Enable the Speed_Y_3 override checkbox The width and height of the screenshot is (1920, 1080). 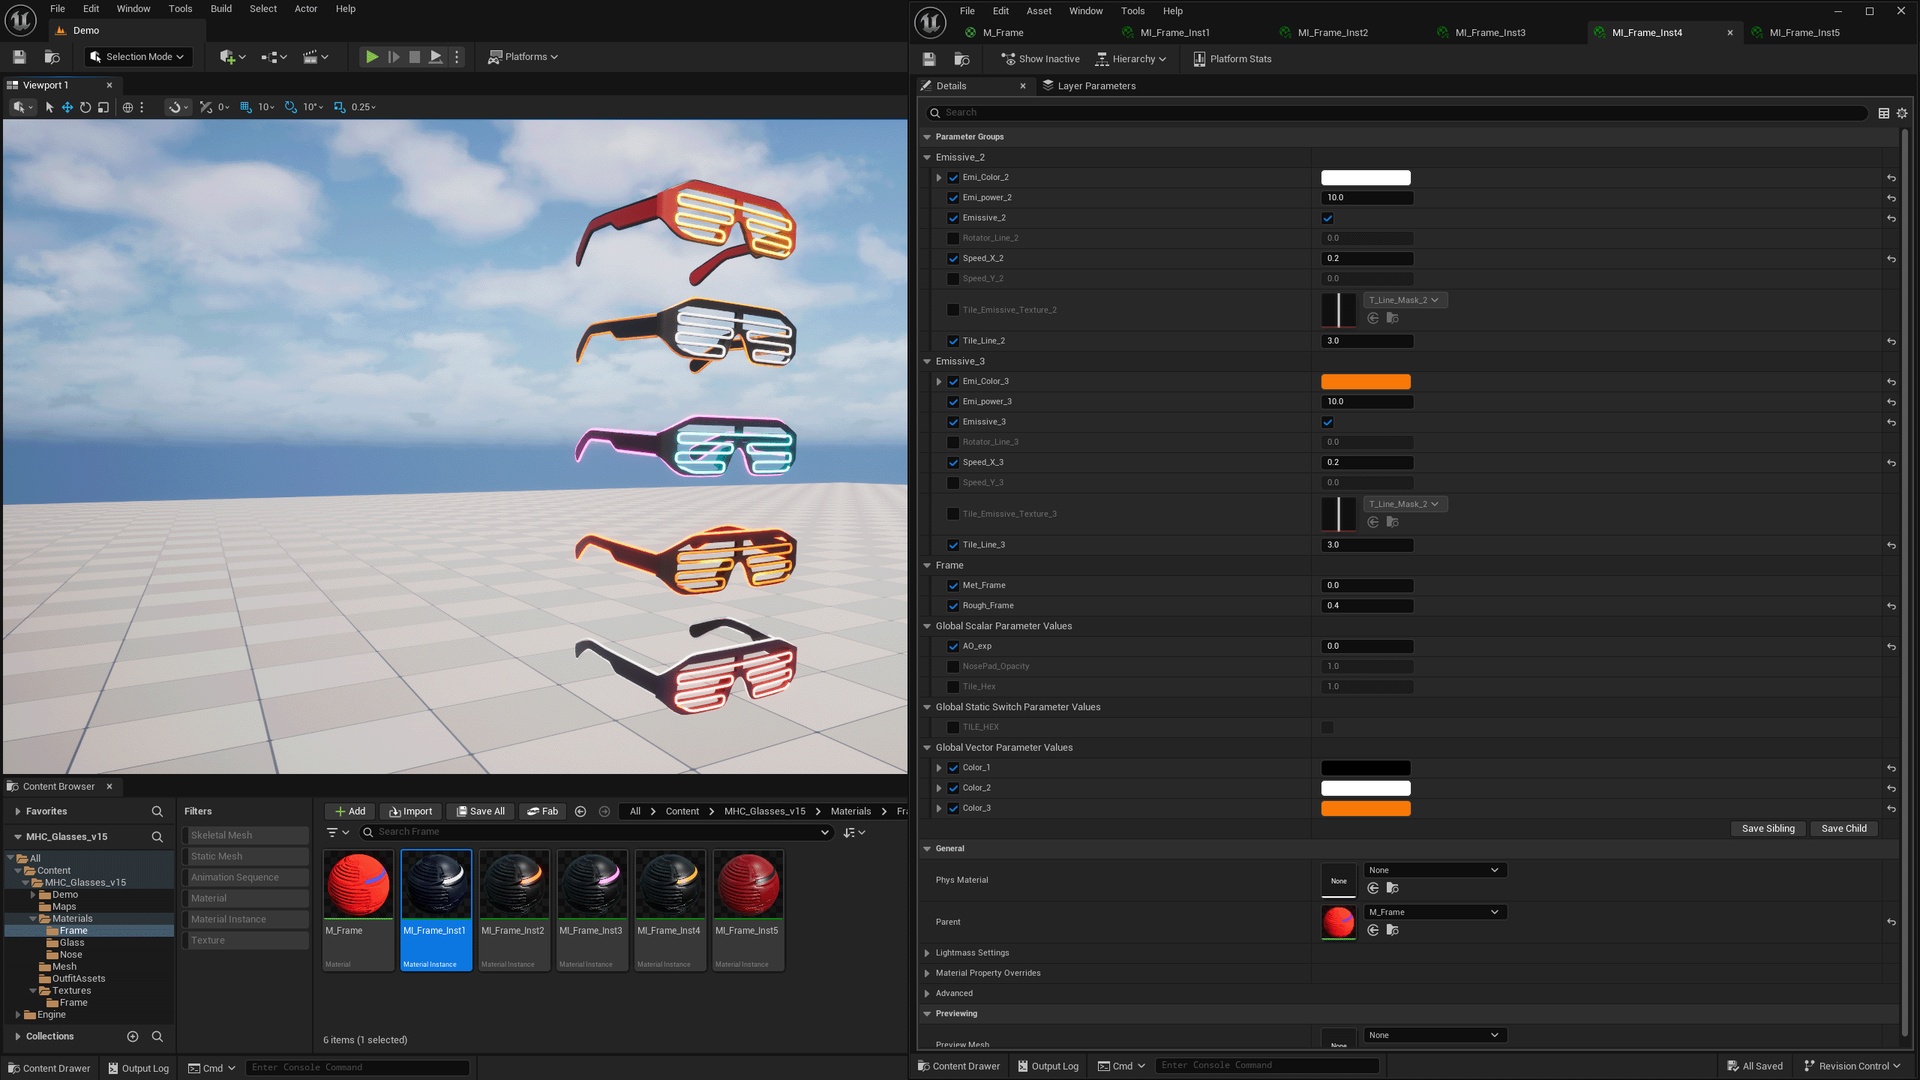click(x=953, y=483)
